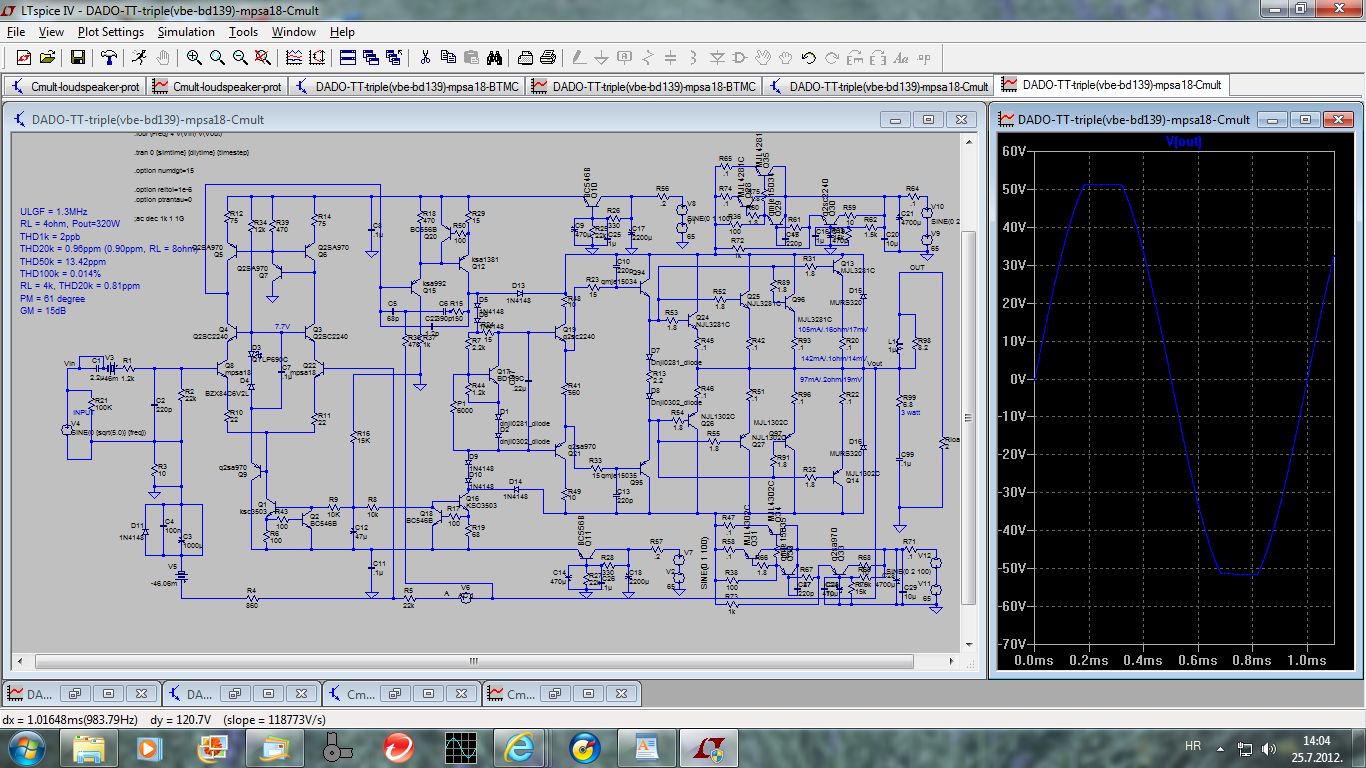Click the Close All Windows toolbar icon
1366x768 pixels.
click(394, 57)
